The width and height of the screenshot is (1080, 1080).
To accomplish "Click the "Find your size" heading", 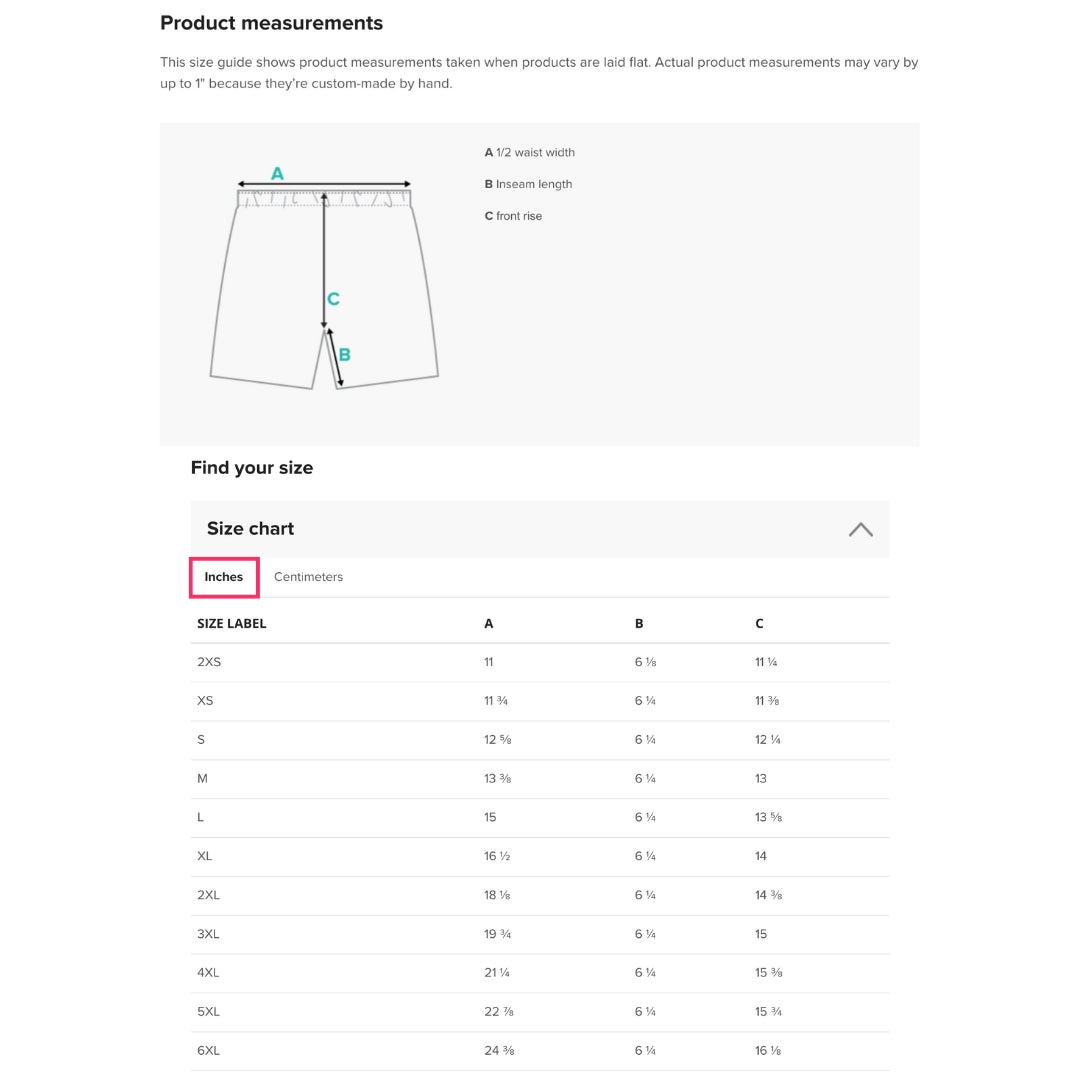I will tap(252, 468).
